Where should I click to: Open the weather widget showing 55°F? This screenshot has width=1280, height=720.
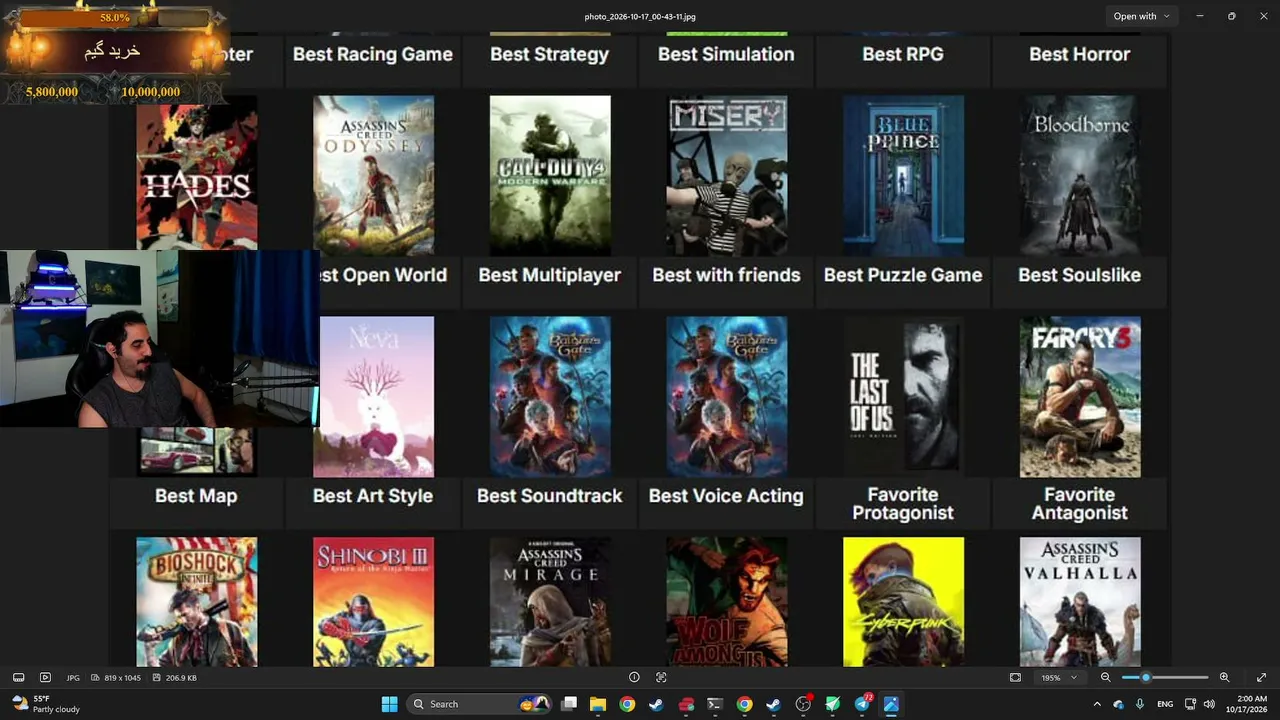point(45,704)
